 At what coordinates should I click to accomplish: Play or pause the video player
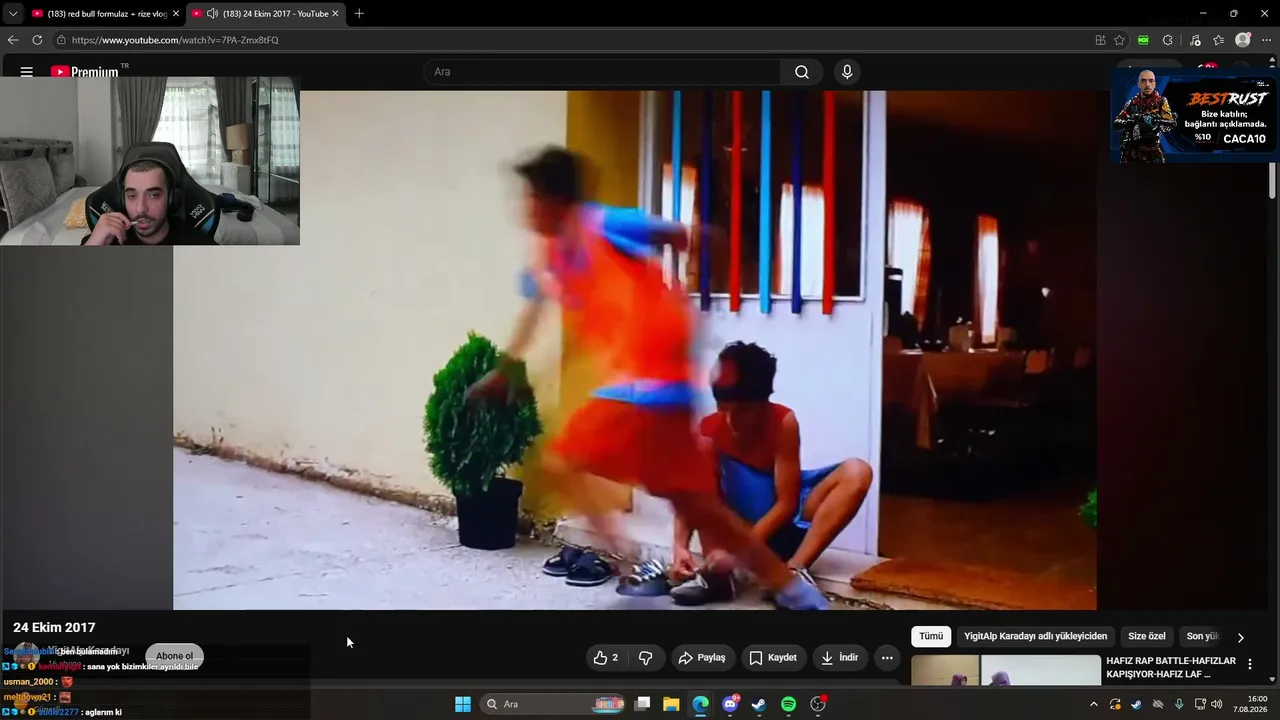[x=635, y=350]
